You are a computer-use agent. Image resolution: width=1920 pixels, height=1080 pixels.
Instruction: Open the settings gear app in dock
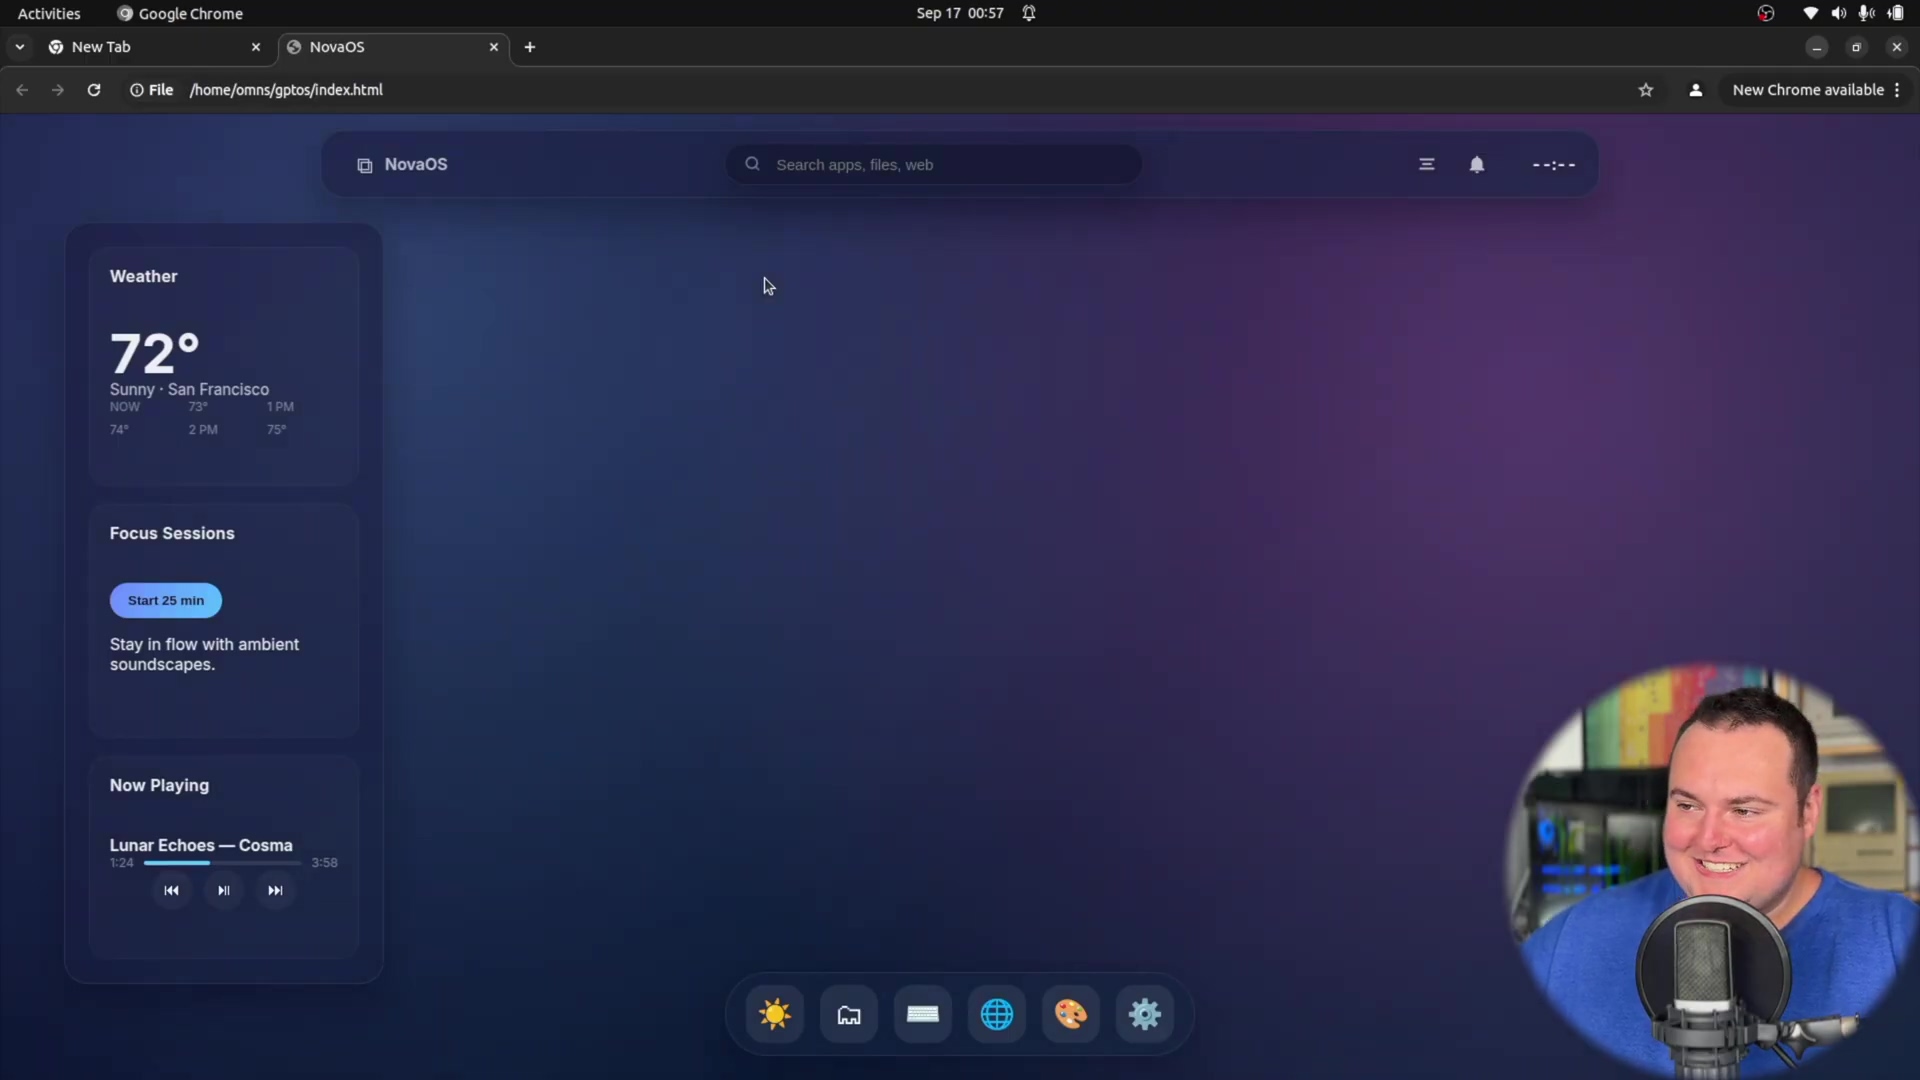1145,1014
